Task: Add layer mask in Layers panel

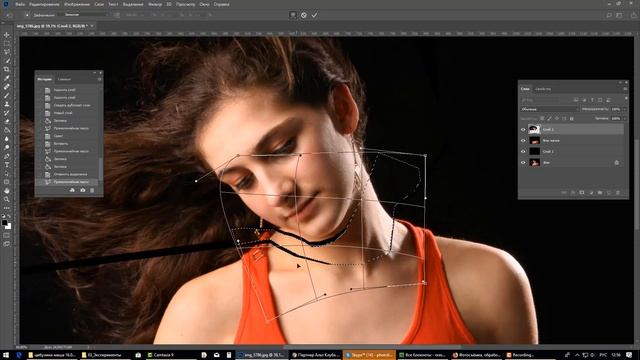Action: 582,193
